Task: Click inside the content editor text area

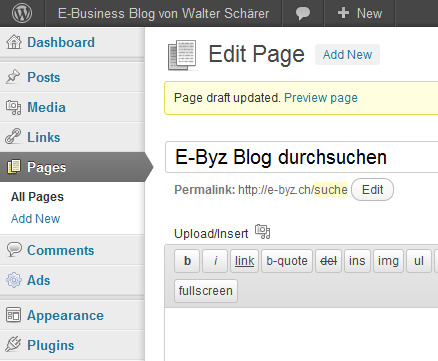Action: coord(301,334)
